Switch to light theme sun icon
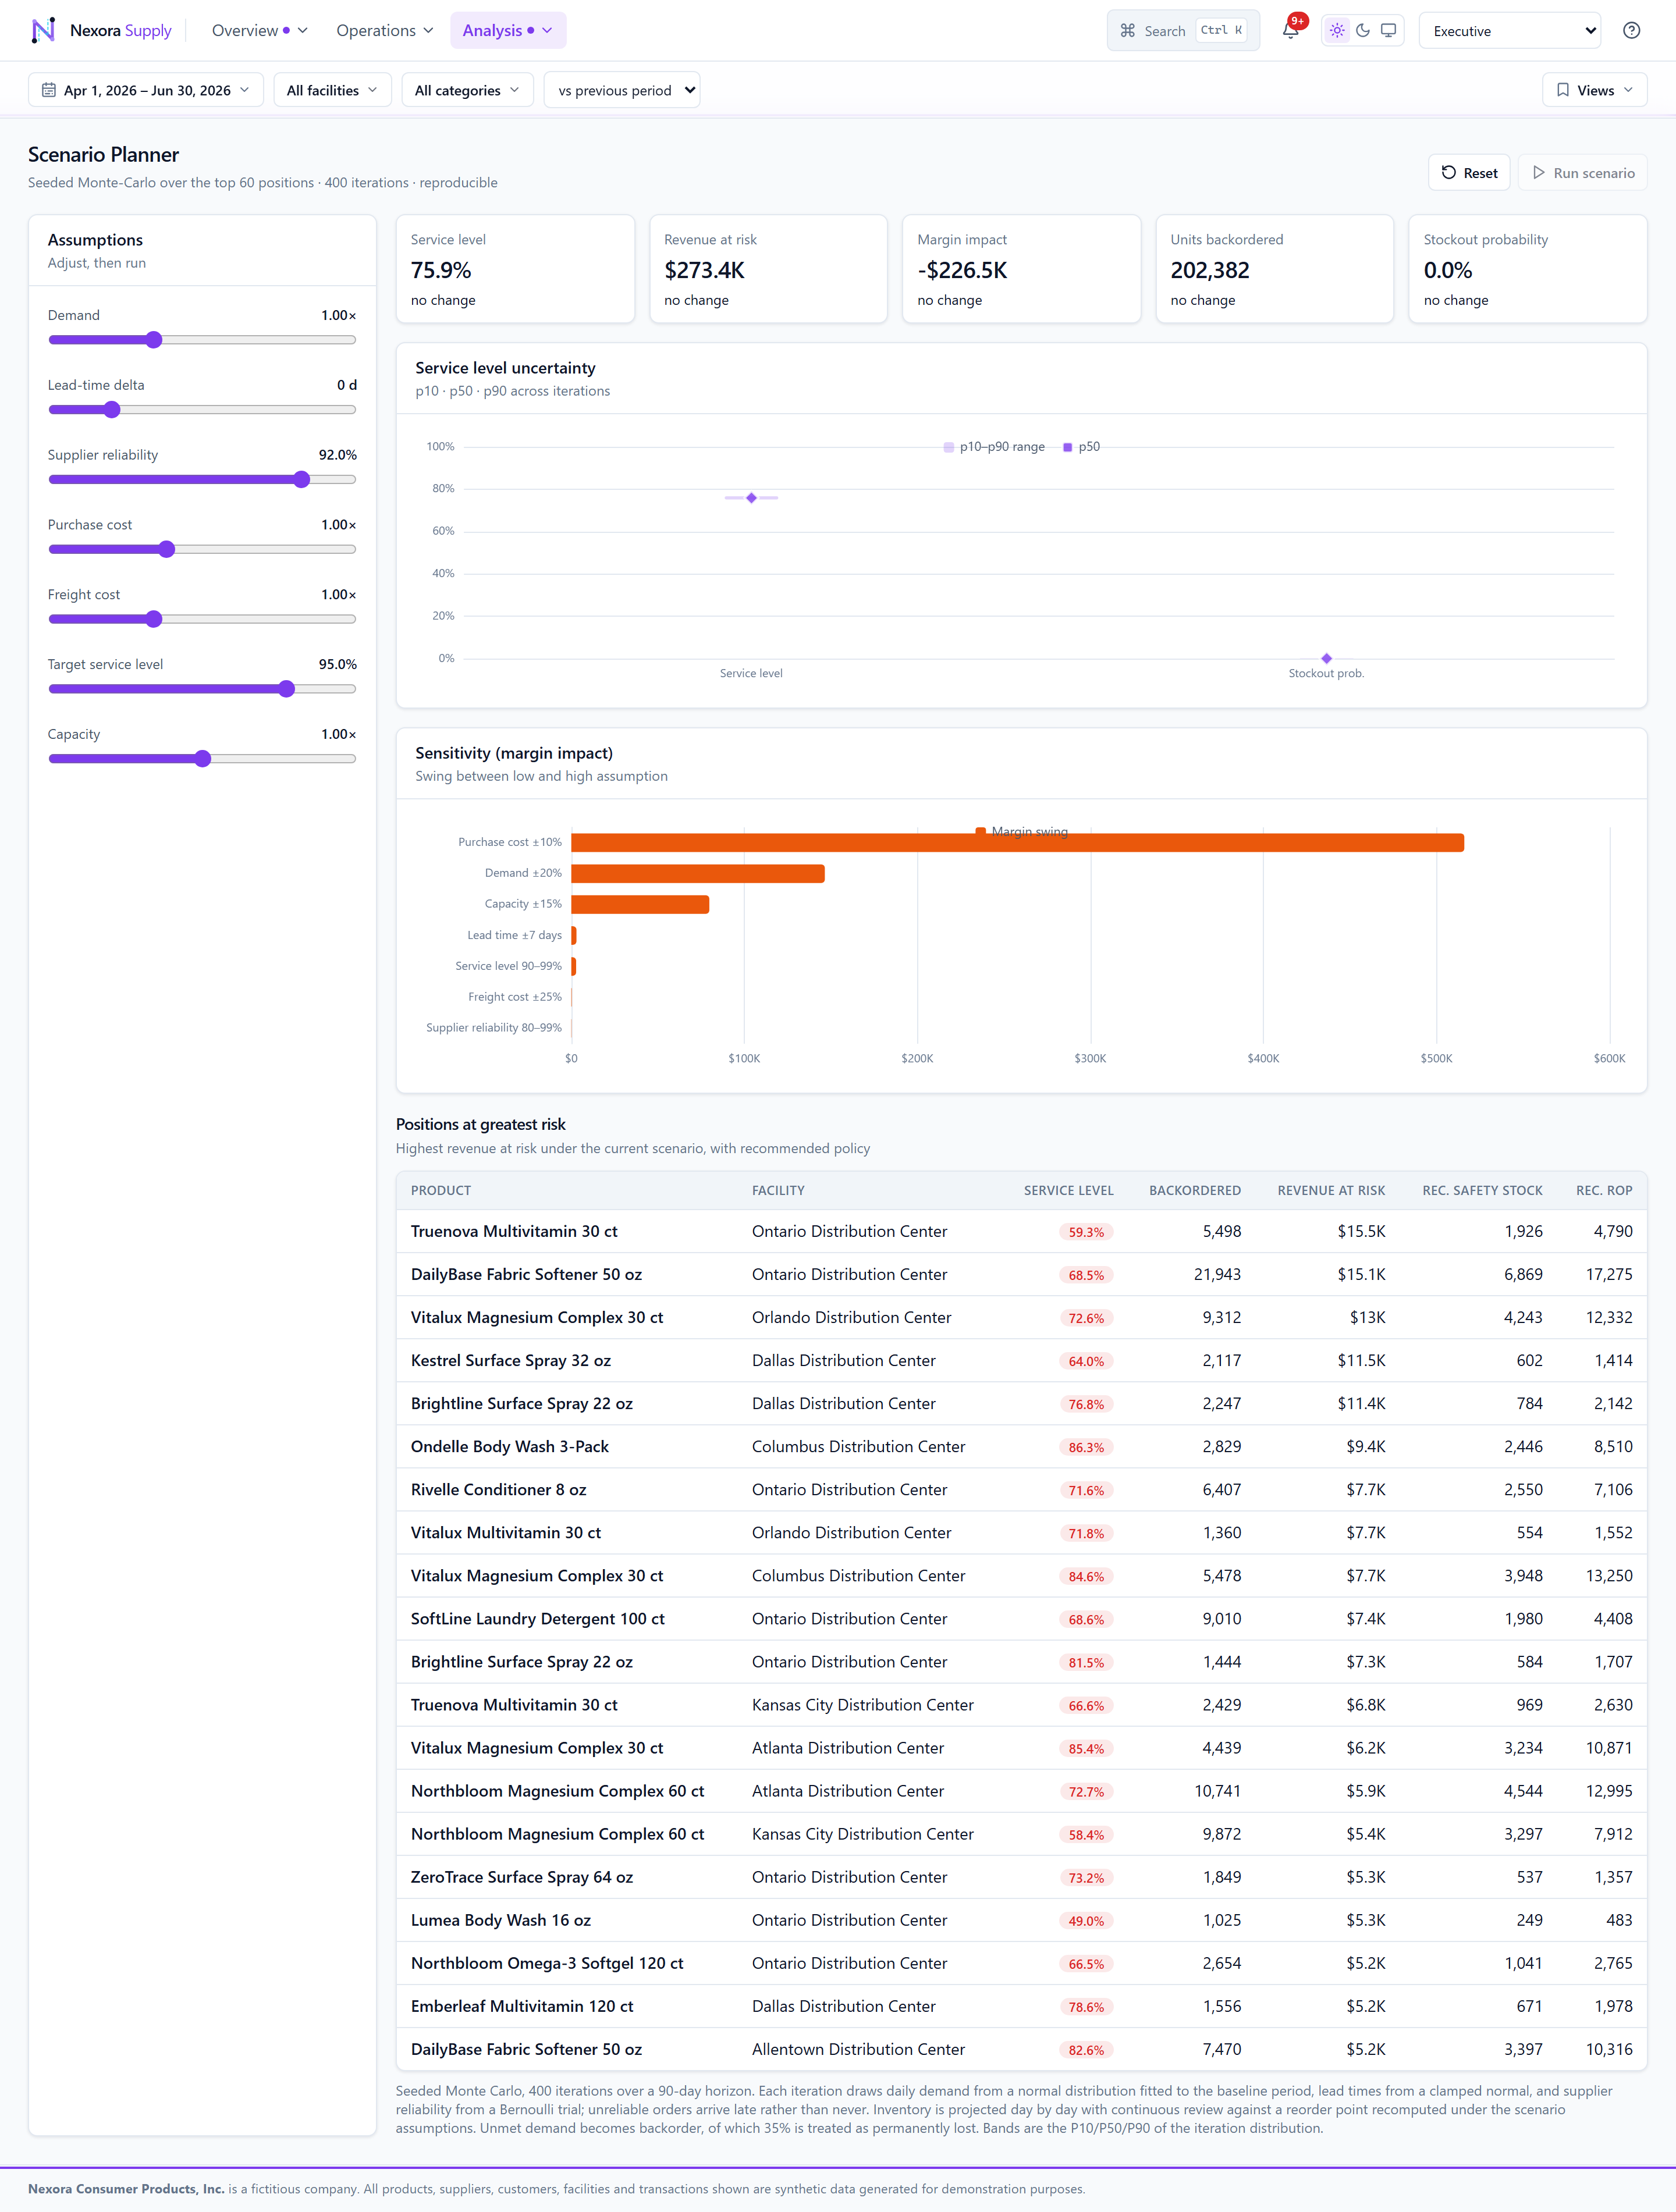This screenshot has height=2212, width=1676. coord(1337,30)
